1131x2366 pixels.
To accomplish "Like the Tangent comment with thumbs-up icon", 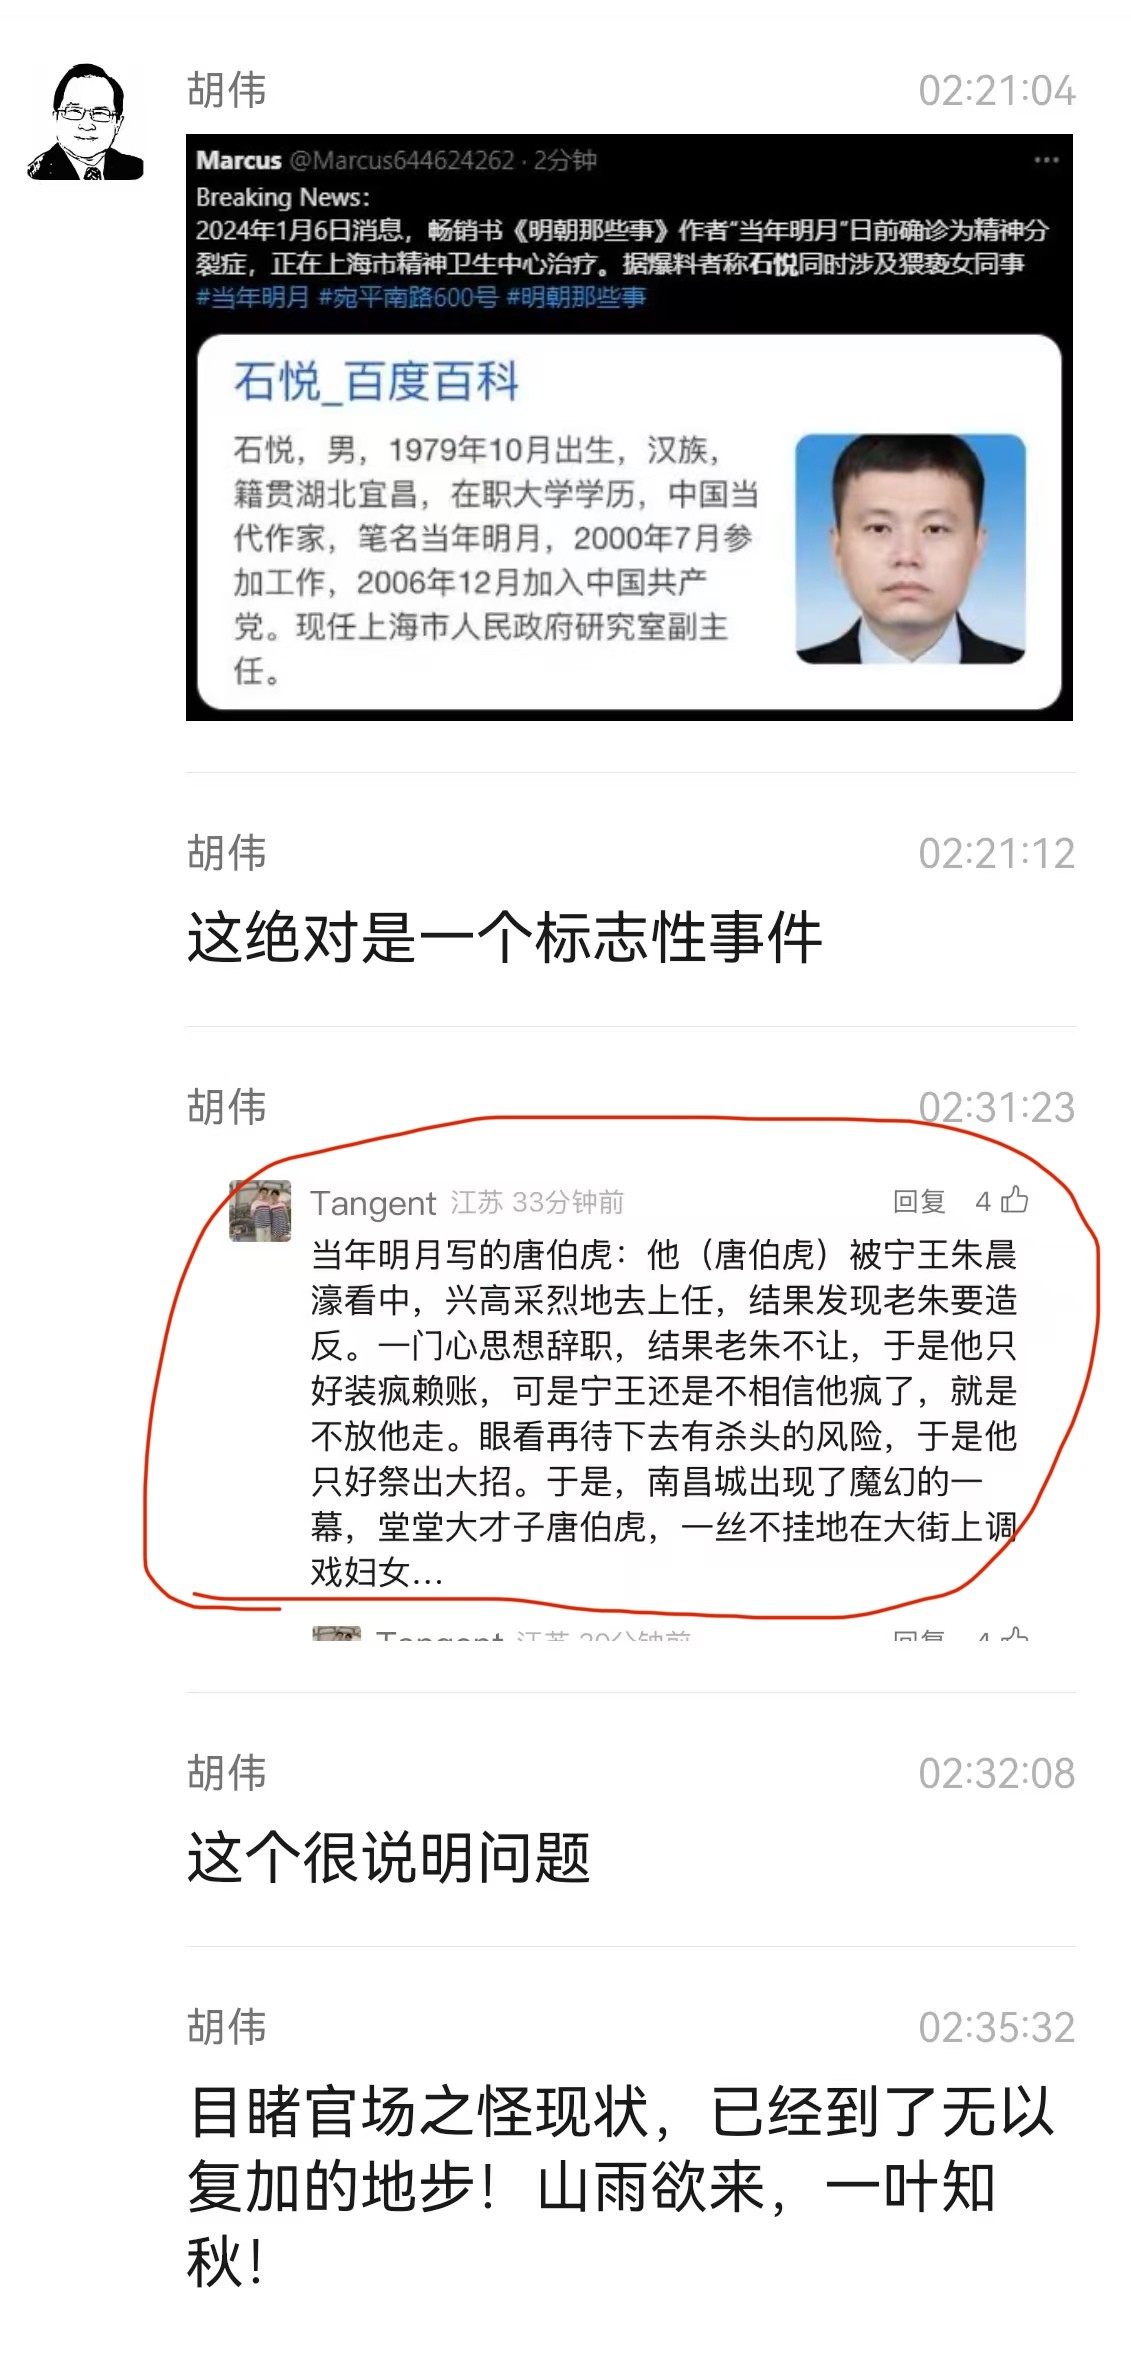I will point(1015,1200).
